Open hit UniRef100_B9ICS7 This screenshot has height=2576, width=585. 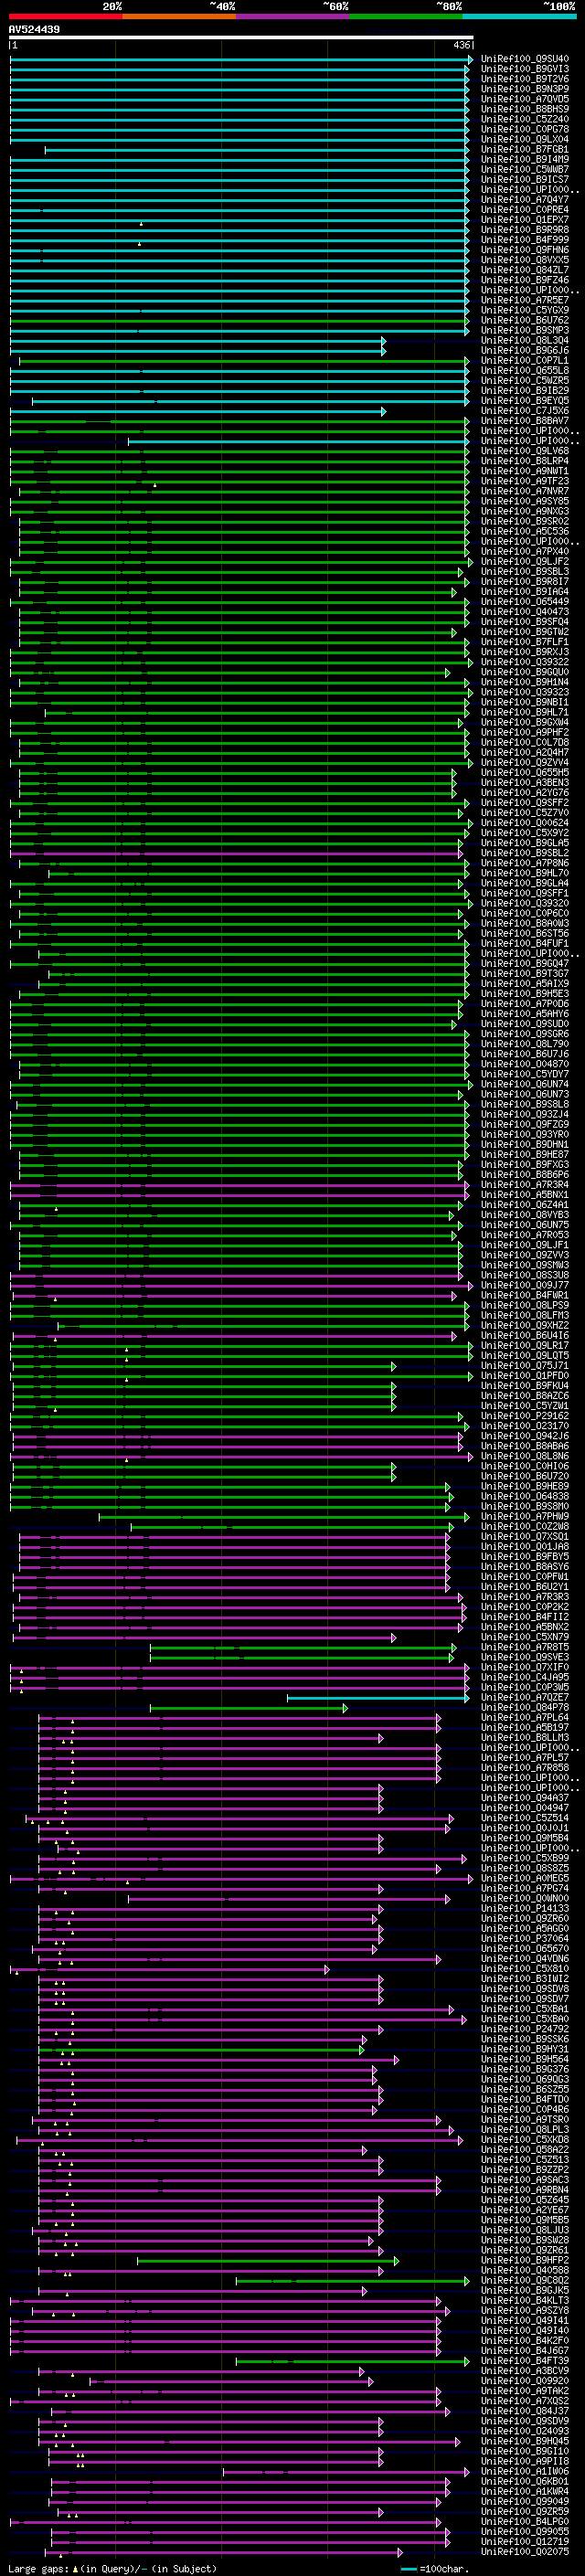point(525,179)
